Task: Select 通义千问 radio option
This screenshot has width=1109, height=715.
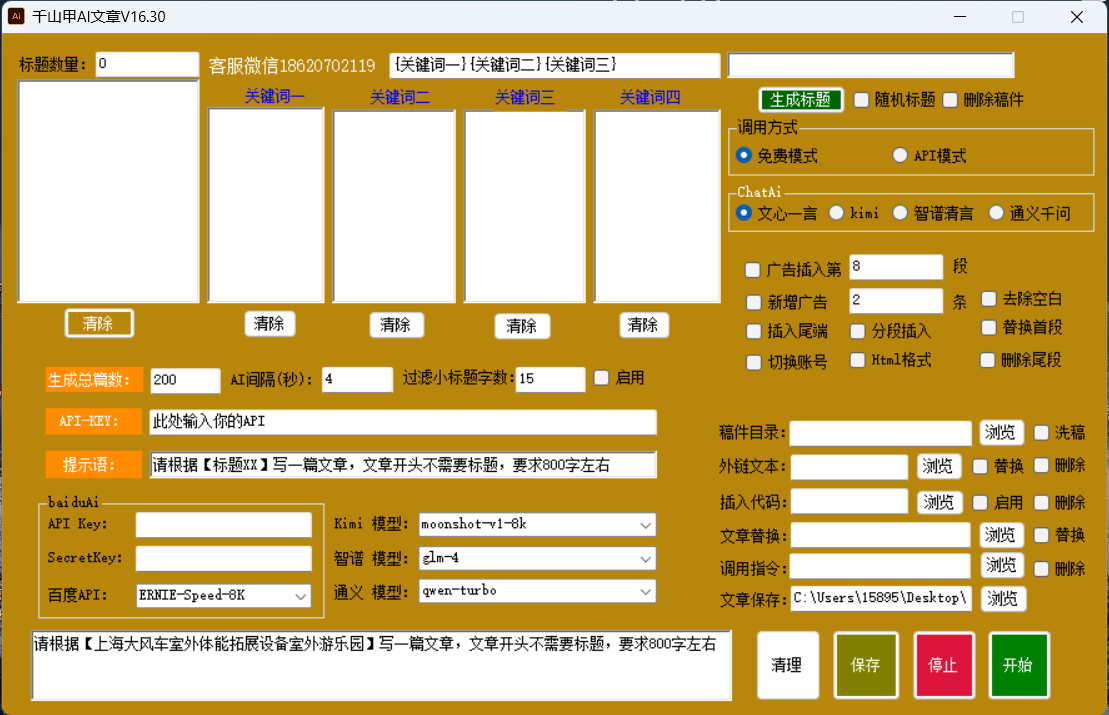Action: [996, 212]
